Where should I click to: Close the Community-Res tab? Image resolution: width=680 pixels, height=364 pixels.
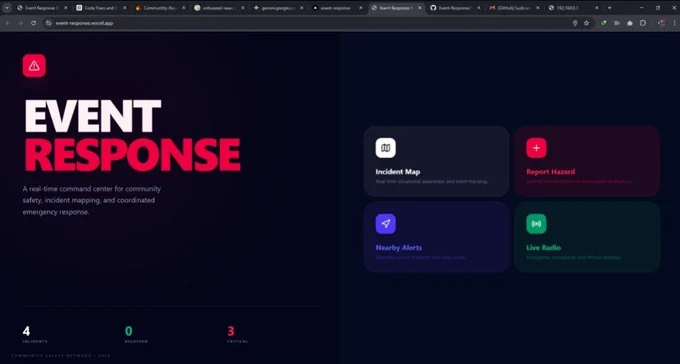point(183,8)
